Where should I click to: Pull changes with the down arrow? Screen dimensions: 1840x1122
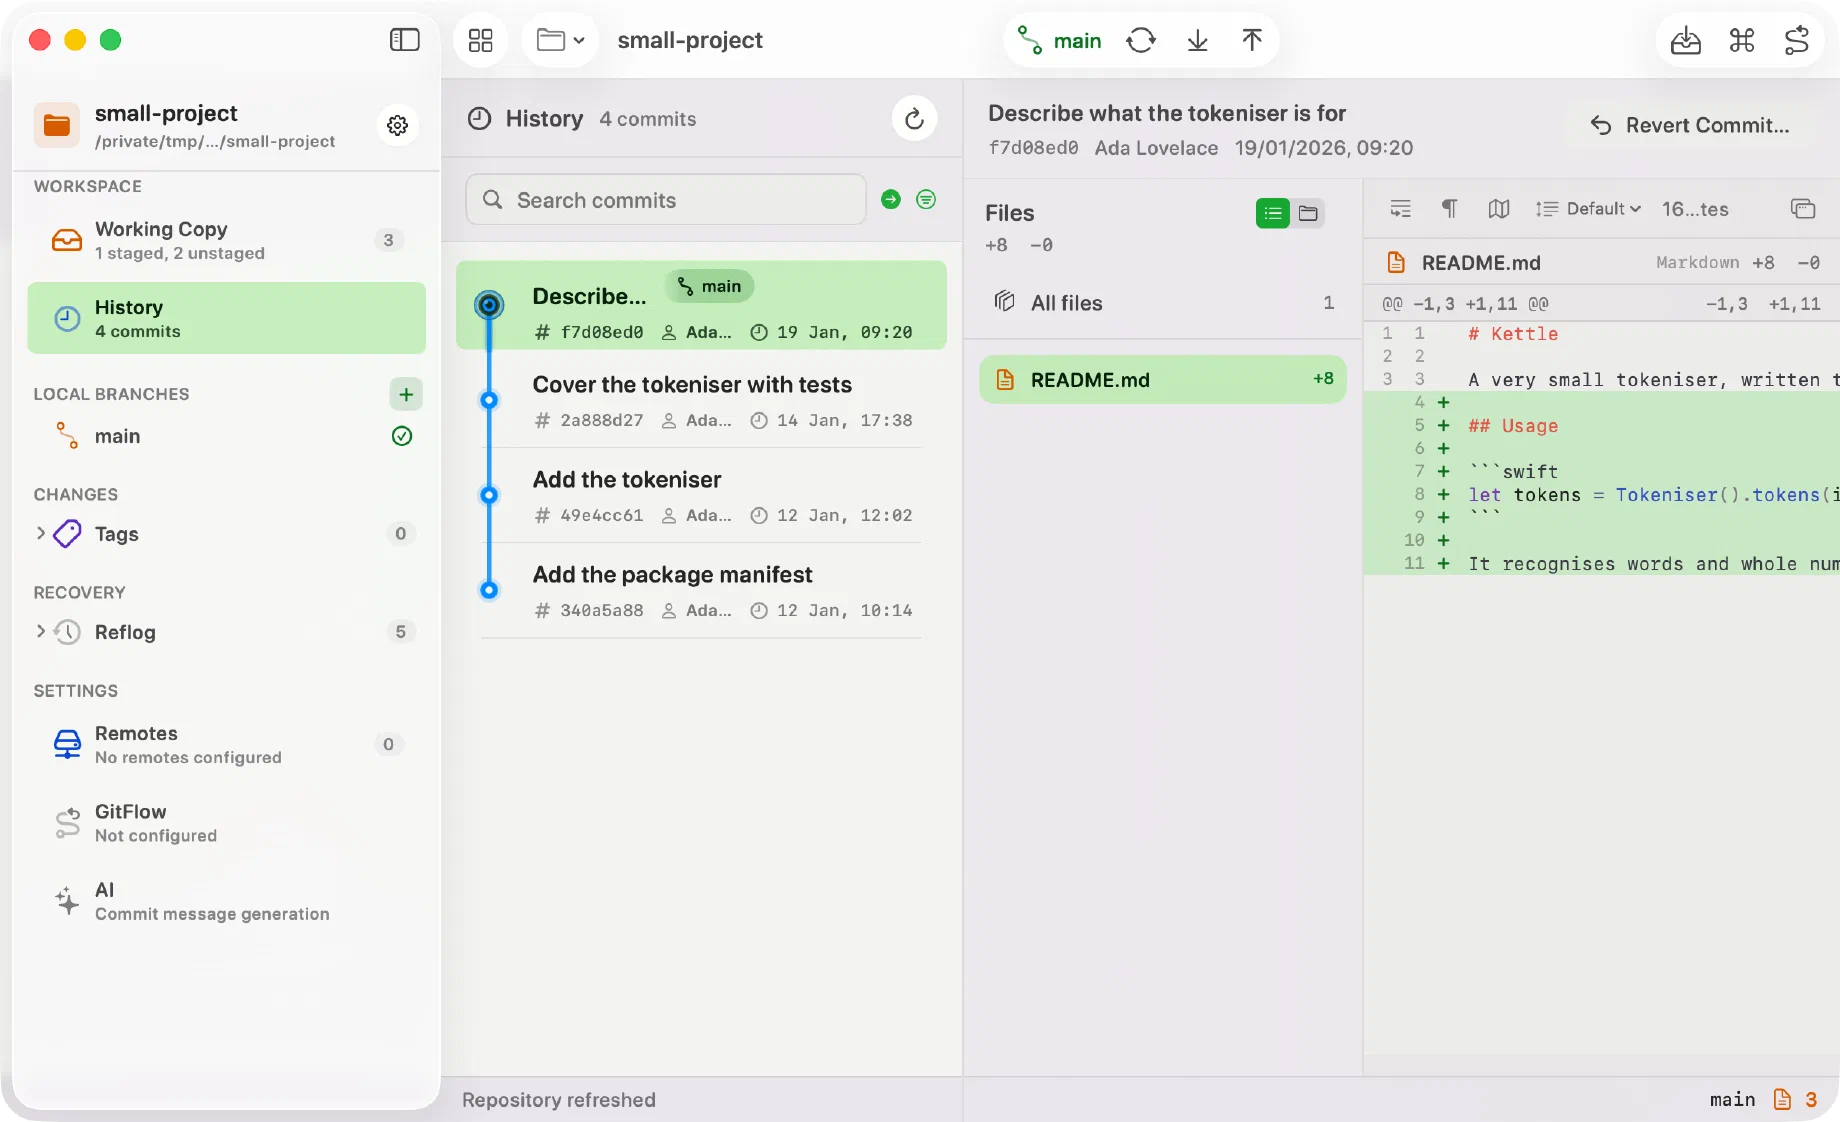click(x=1197, y=40)
